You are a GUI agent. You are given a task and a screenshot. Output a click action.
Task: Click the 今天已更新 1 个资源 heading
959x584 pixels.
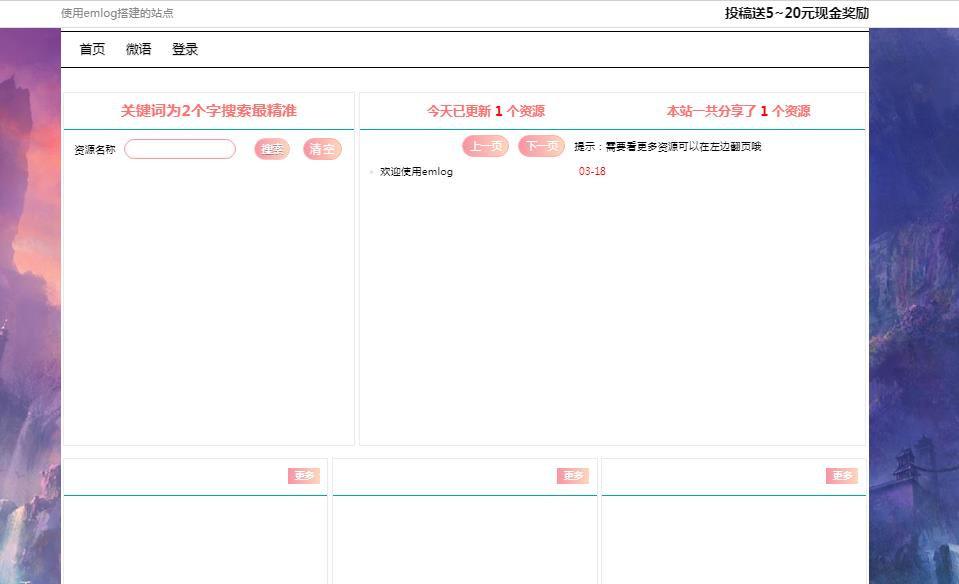(486, 111)
